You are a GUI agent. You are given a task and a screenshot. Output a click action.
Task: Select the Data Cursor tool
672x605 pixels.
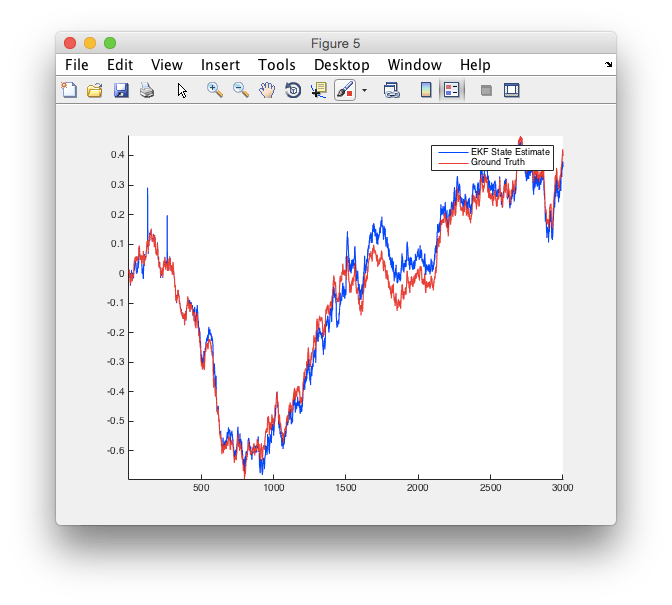point(319,90)
